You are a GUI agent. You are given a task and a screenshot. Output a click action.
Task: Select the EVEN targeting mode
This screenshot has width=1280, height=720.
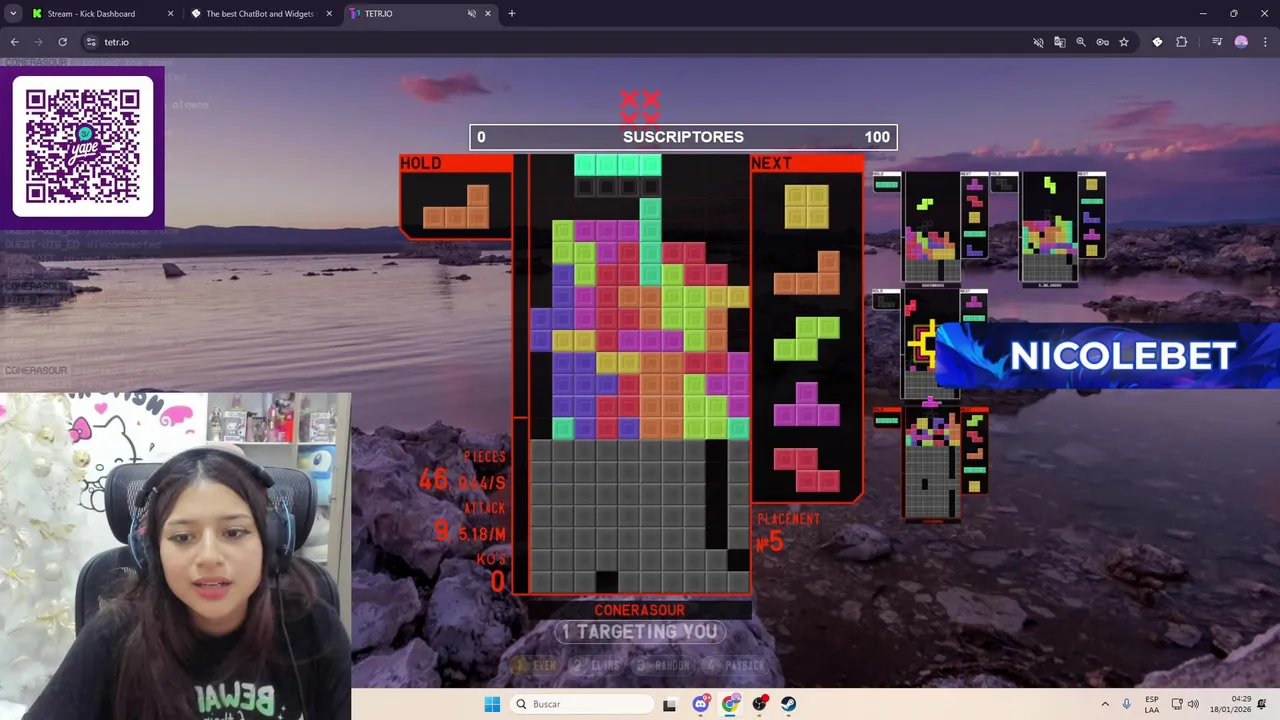coord(535,665)
